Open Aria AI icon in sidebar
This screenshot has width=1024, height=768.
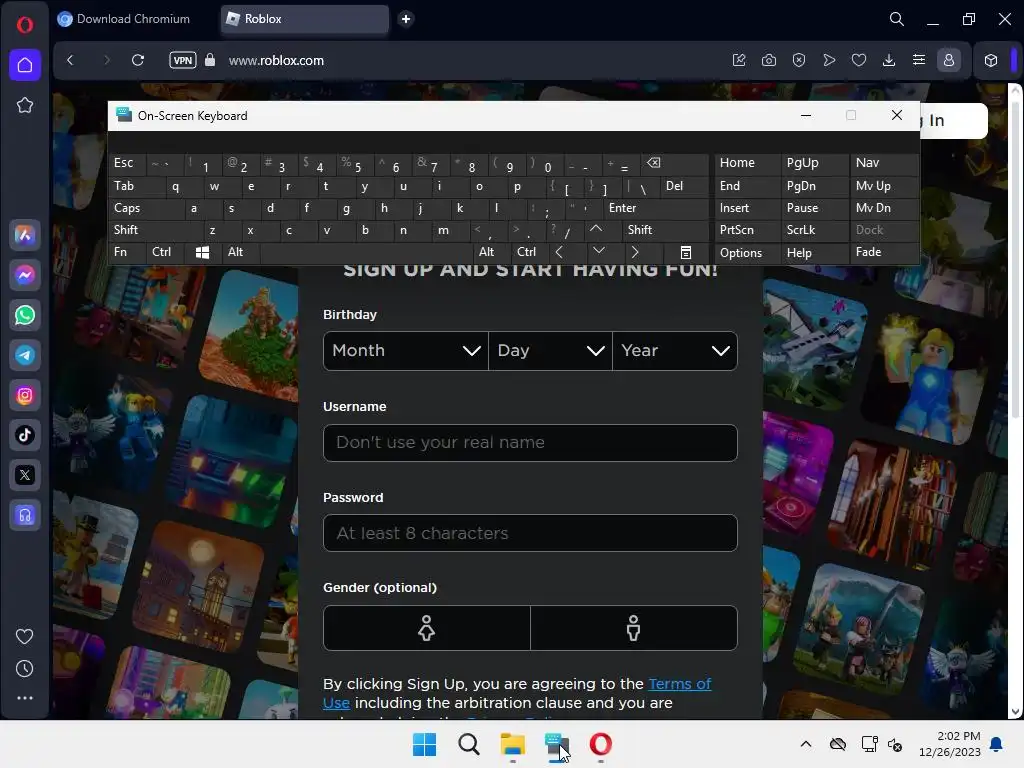(25, 235)
